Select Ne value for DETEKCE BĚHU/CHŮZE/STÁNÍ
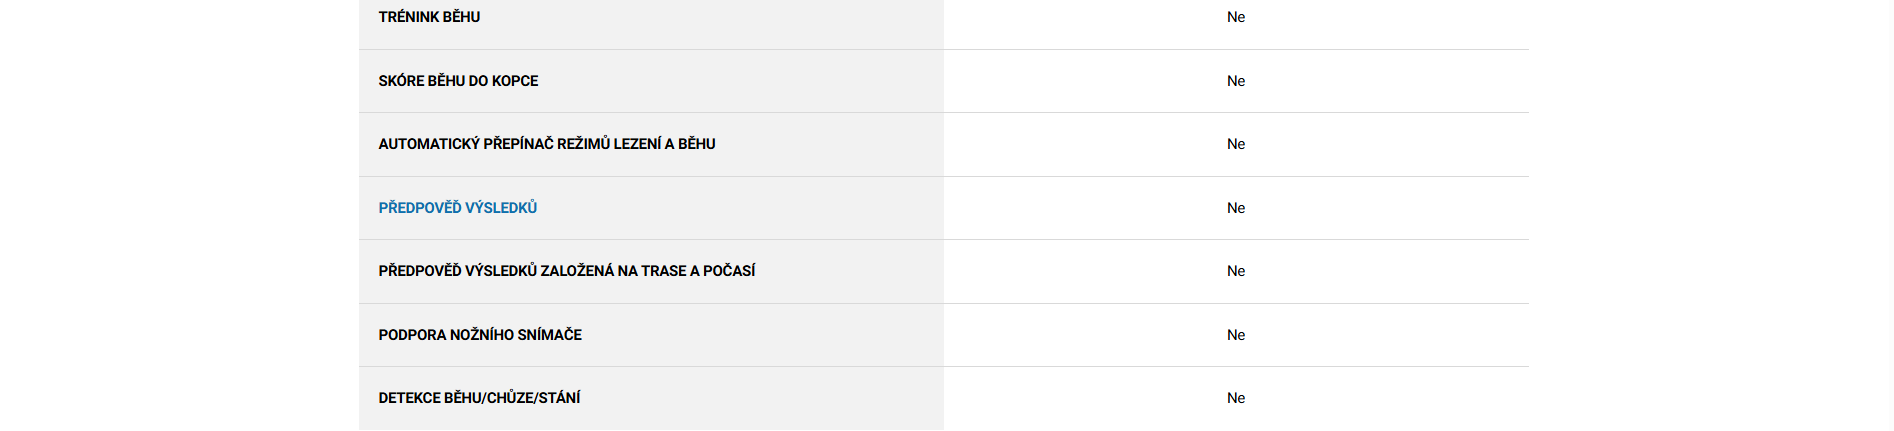The height and width of the screenshot is (431, 1894). pos(1236,398)
